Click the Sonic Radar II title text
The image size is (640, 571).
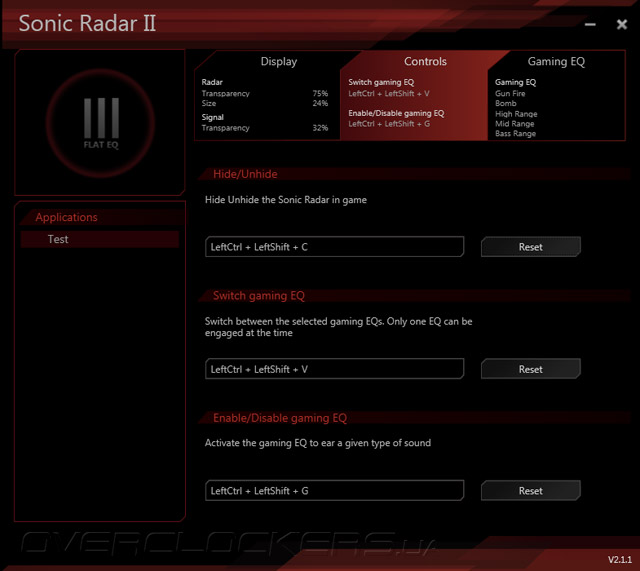[x=87, y=23]
